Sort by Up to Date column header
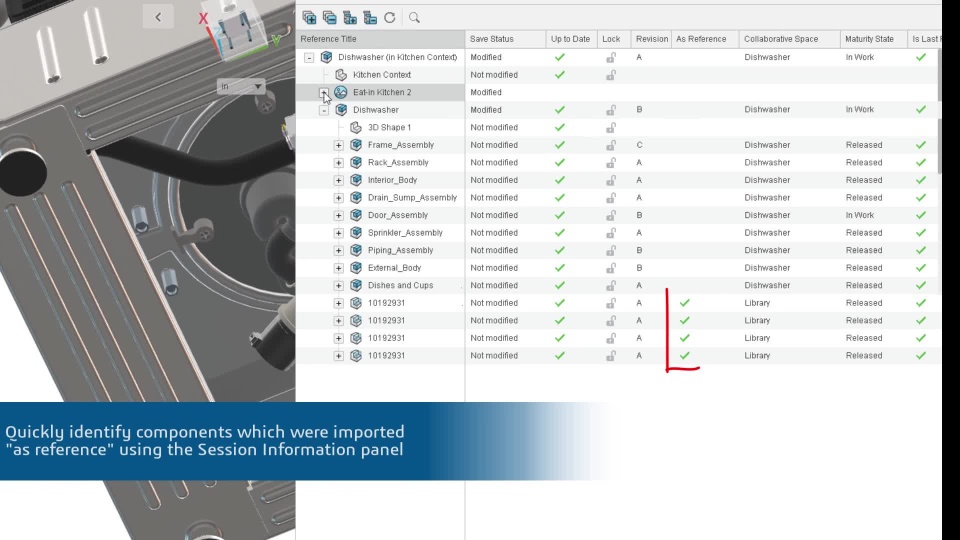Image resolution: width=960 pixels, height=540 pixels. point(571,39)
